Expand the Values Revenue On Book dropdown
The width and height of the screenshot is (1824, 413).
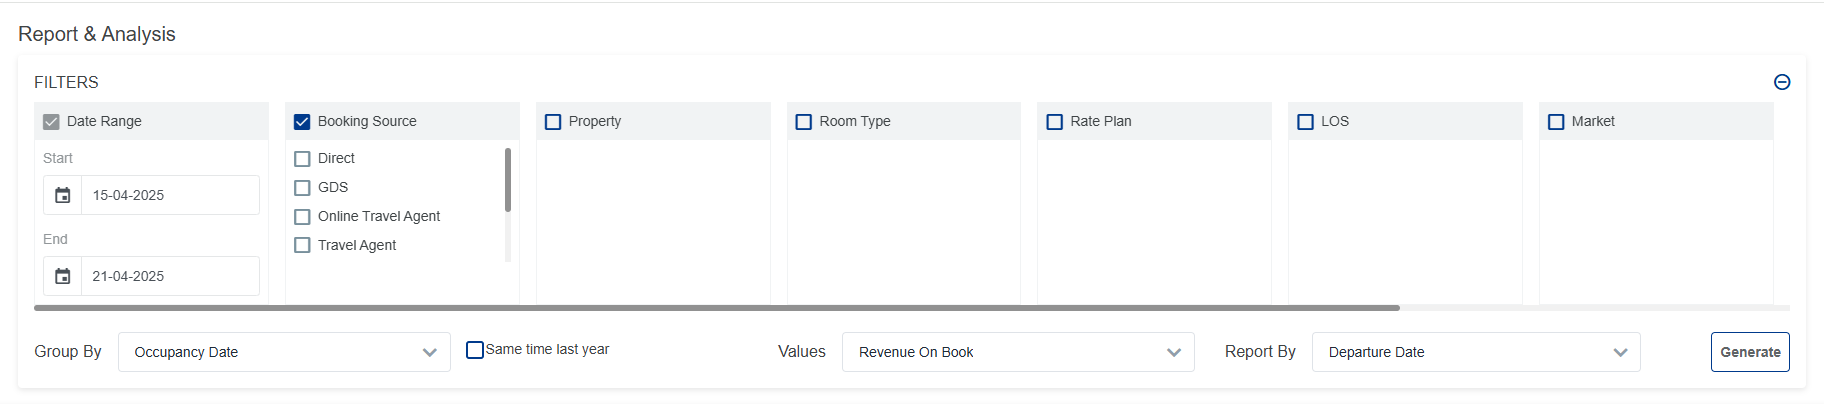(x=1018, y=352)
